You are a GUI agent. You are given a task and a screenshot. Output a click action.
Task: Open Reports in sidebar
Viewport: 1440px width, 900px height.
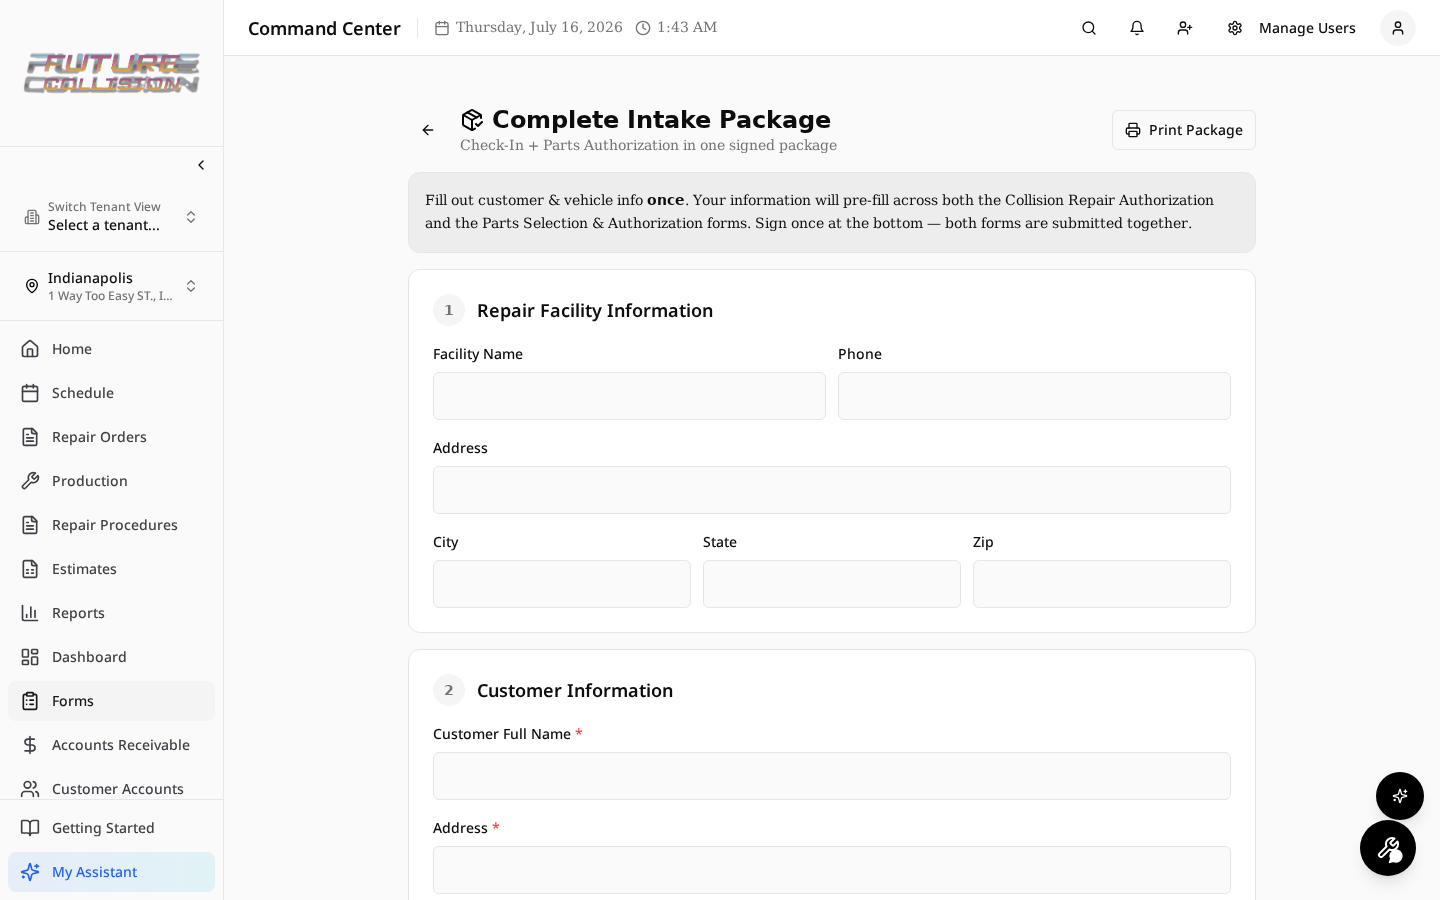tap(111, 613)
